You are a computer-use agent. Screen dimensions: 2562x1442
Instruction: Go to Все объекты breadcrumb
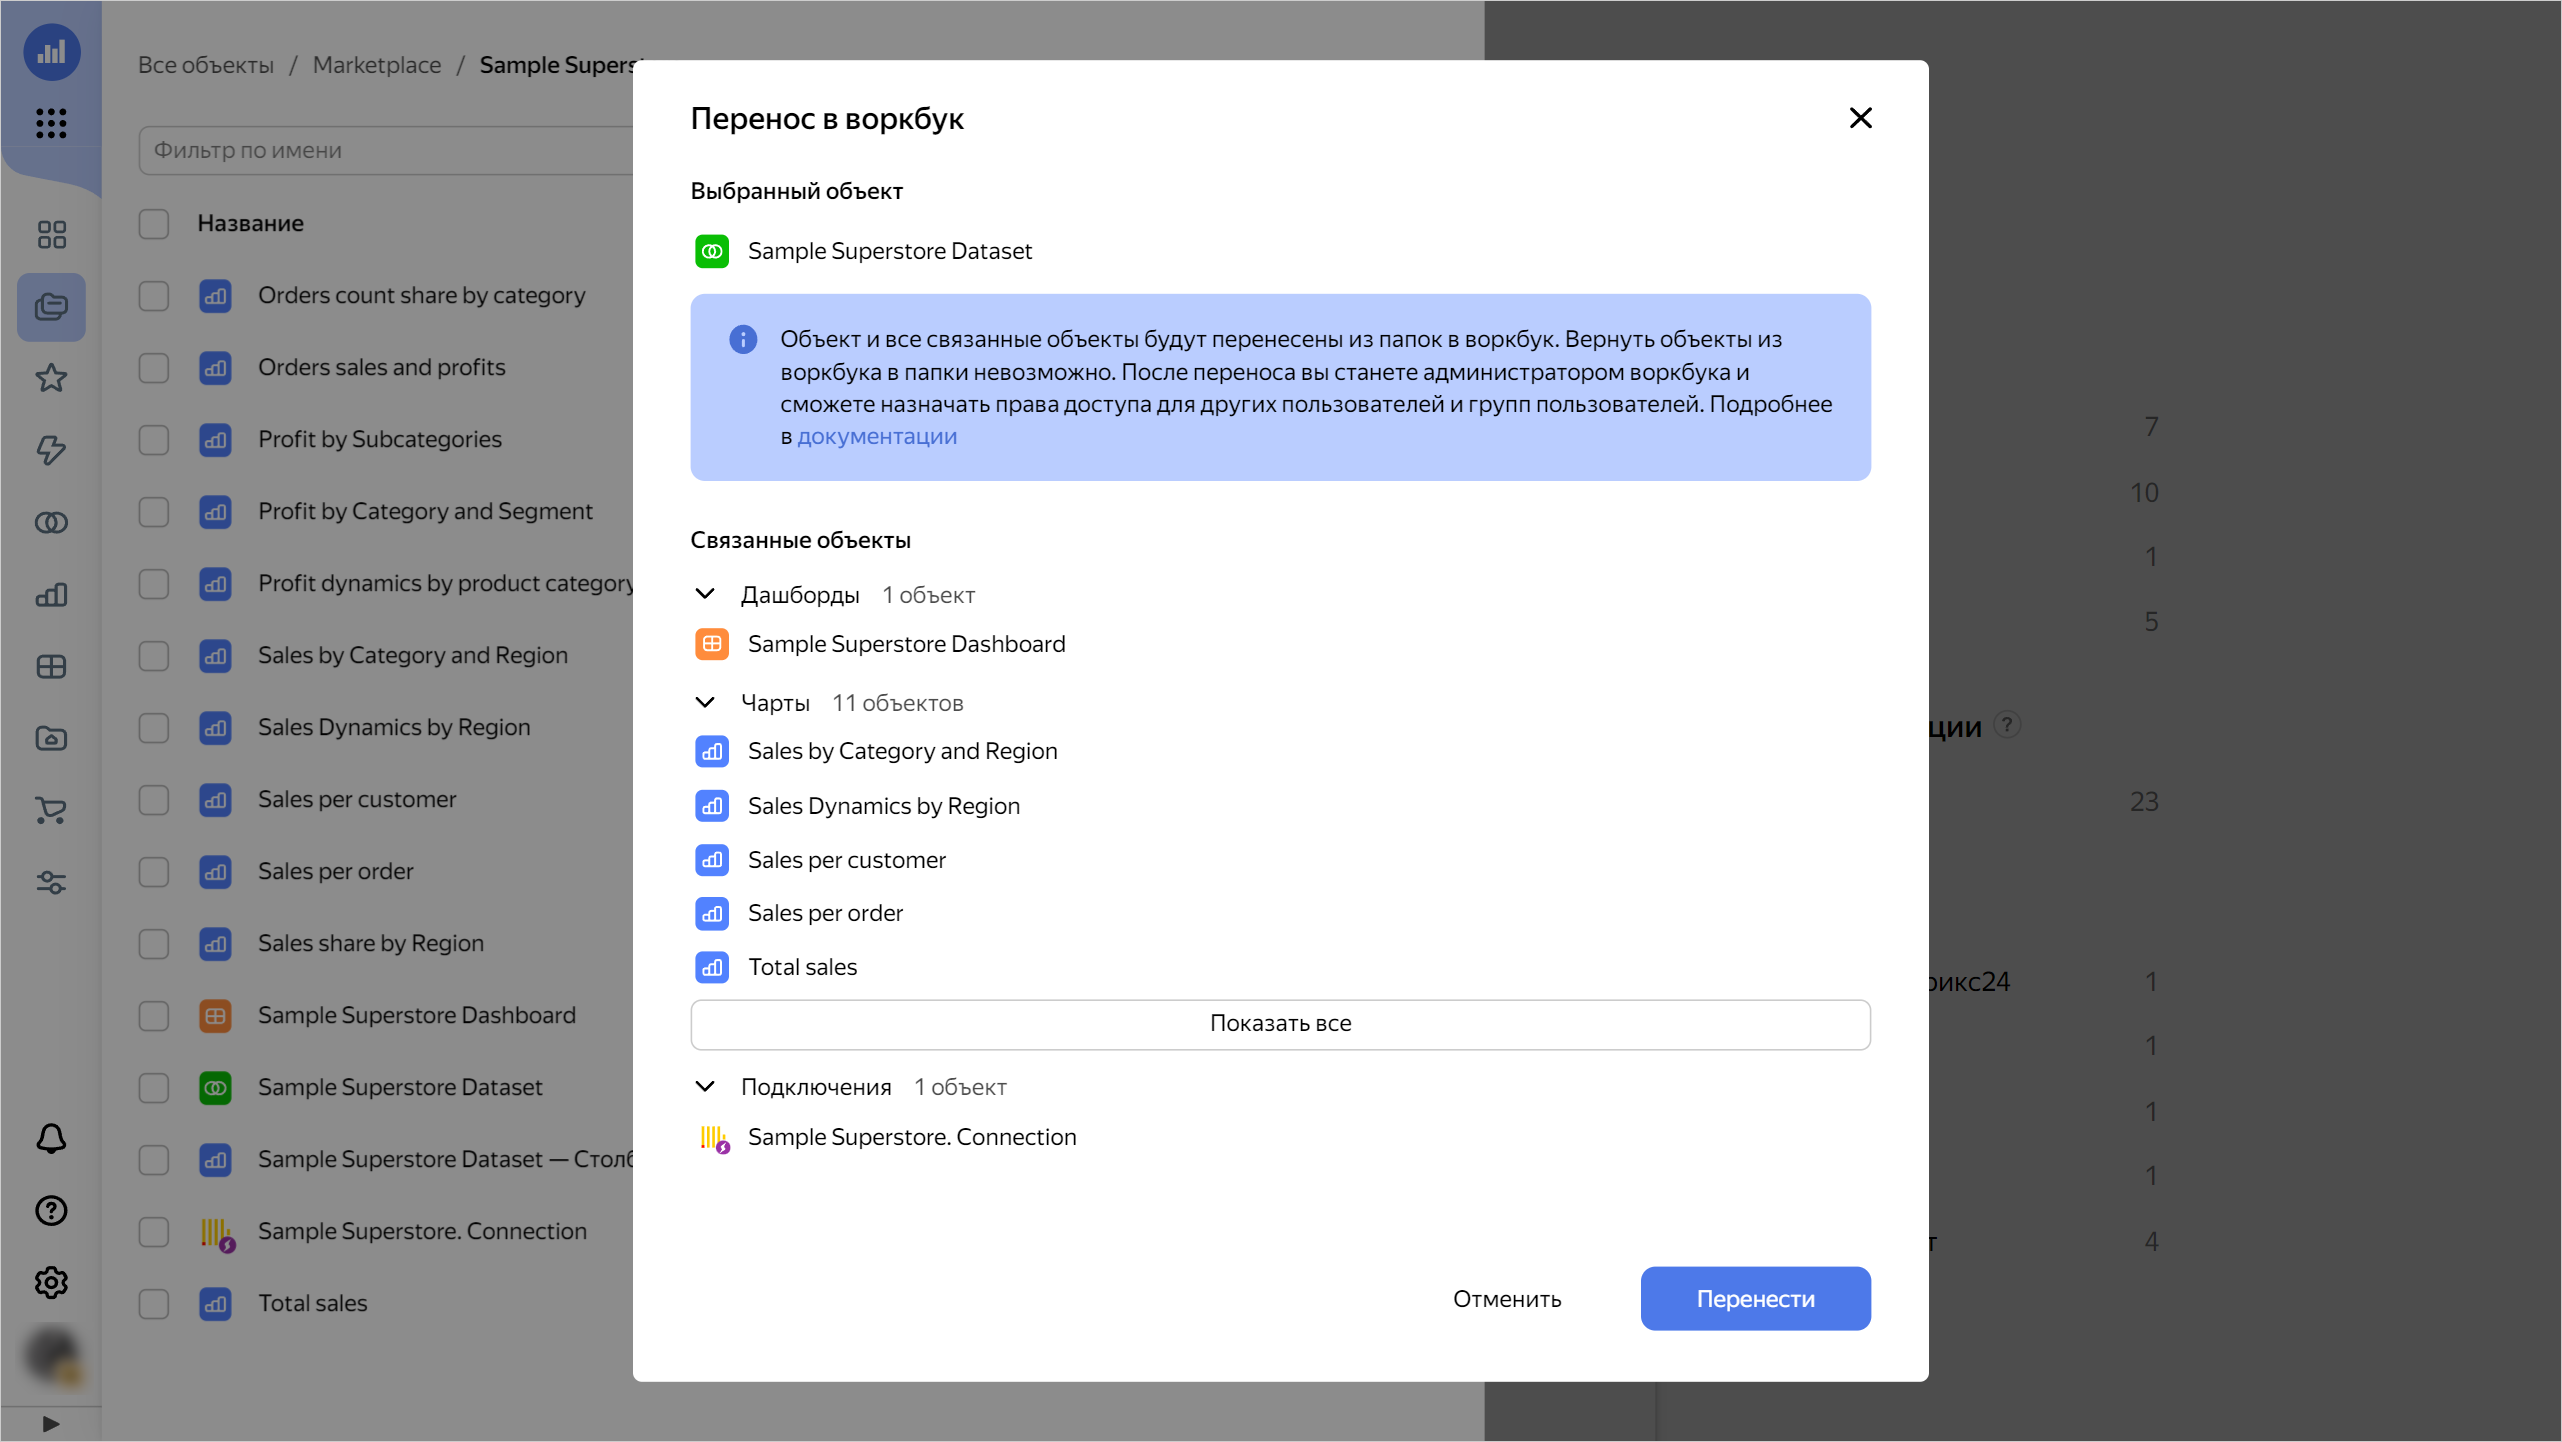click(x=206, y=65)
